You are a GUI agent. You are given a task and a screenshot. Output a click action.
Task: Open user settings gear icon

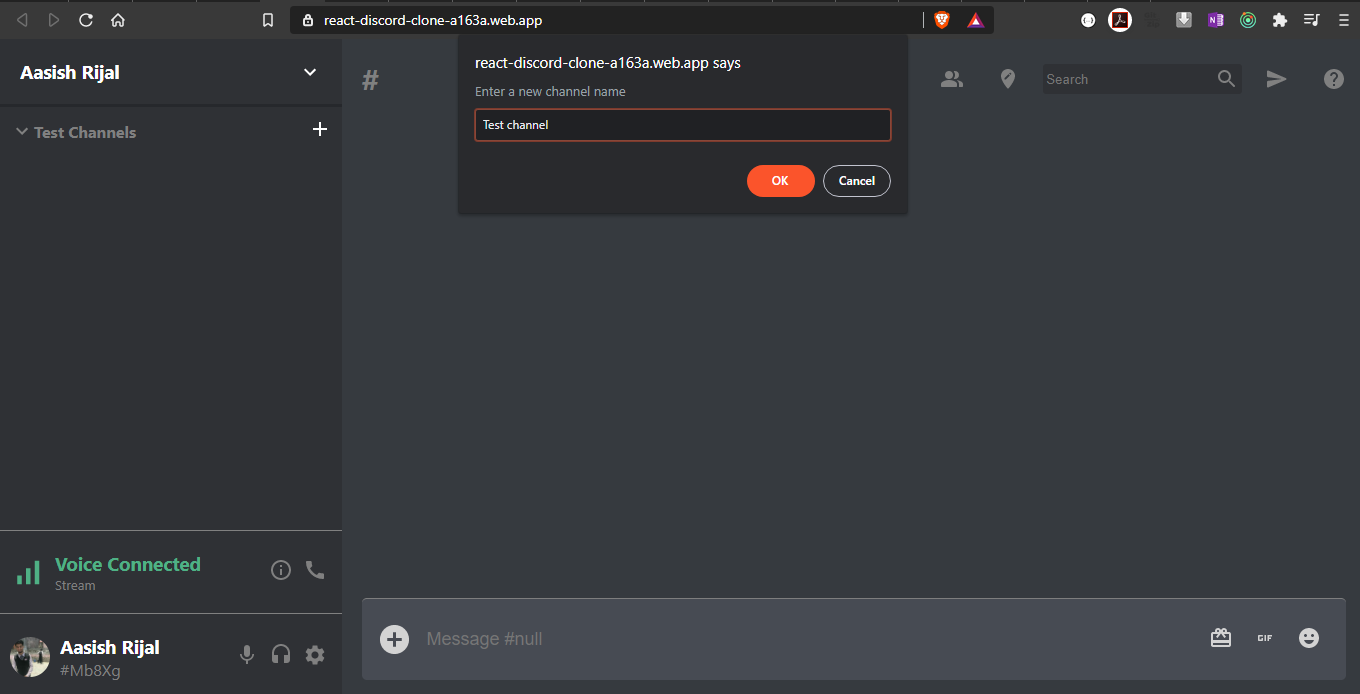click(315, 655)
